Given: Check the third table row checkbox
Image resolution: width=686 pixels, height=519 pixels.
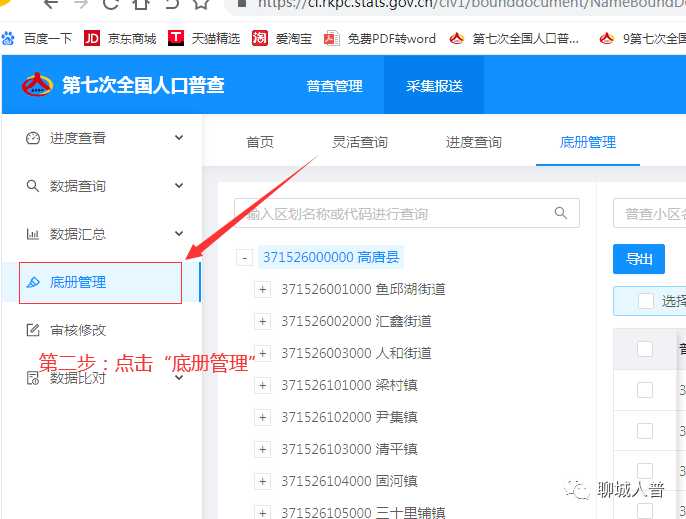Looking at the screenshot, I should 645,471.
